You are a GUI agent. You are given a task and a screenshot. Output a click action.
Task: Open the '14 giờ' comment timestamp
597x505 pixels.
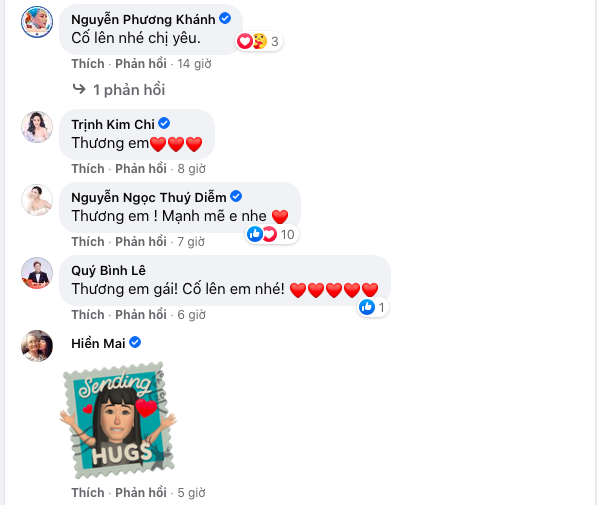[194, 64]
